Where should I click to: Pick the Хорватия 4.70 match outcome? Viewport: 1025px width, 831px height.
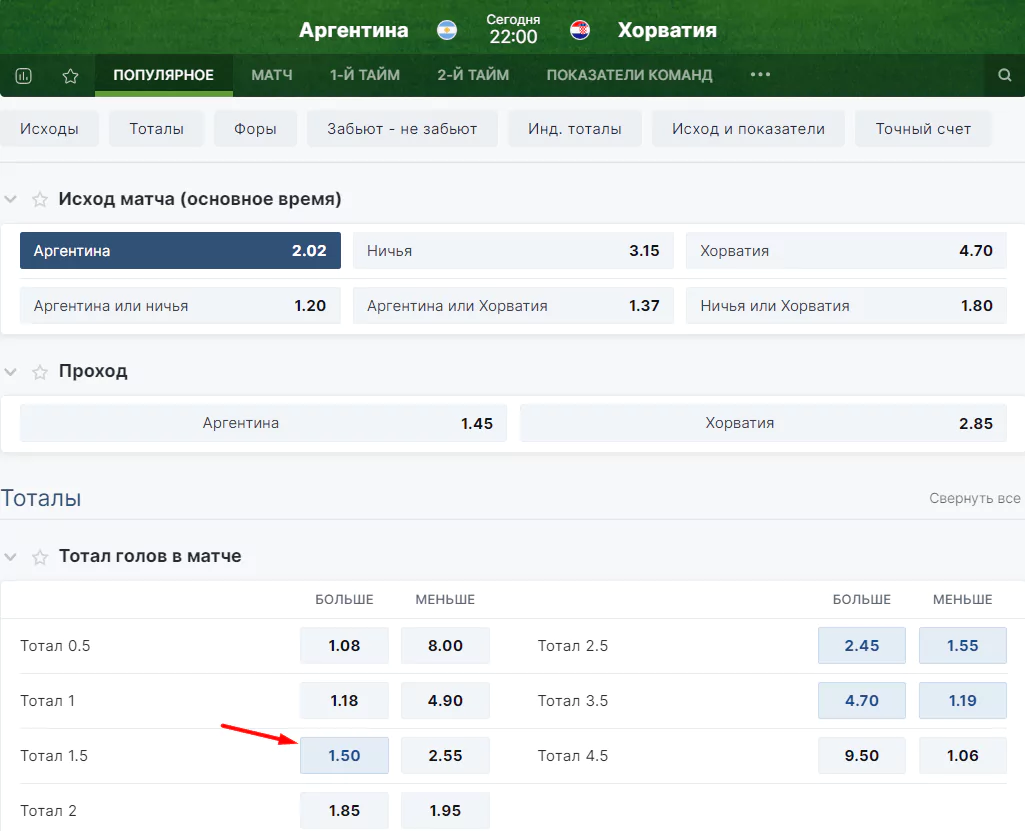tap(846, 250)
